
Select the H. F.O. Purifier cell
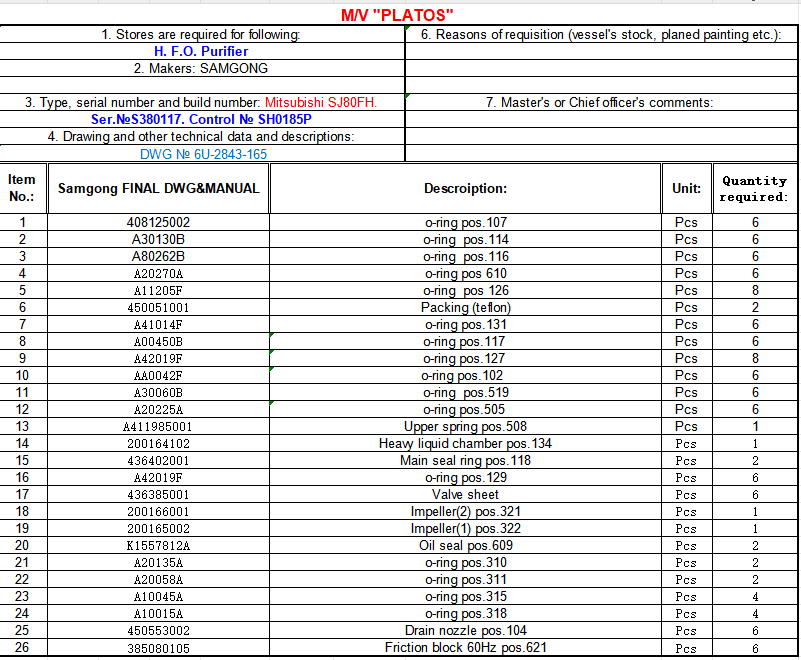point(201,51)
